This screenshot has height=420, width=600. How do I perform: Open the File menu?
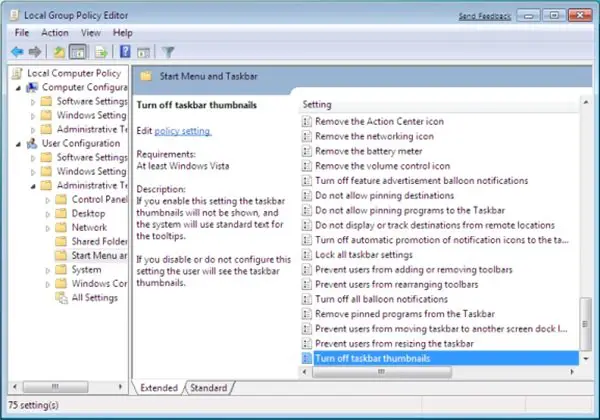pos(22,33)
